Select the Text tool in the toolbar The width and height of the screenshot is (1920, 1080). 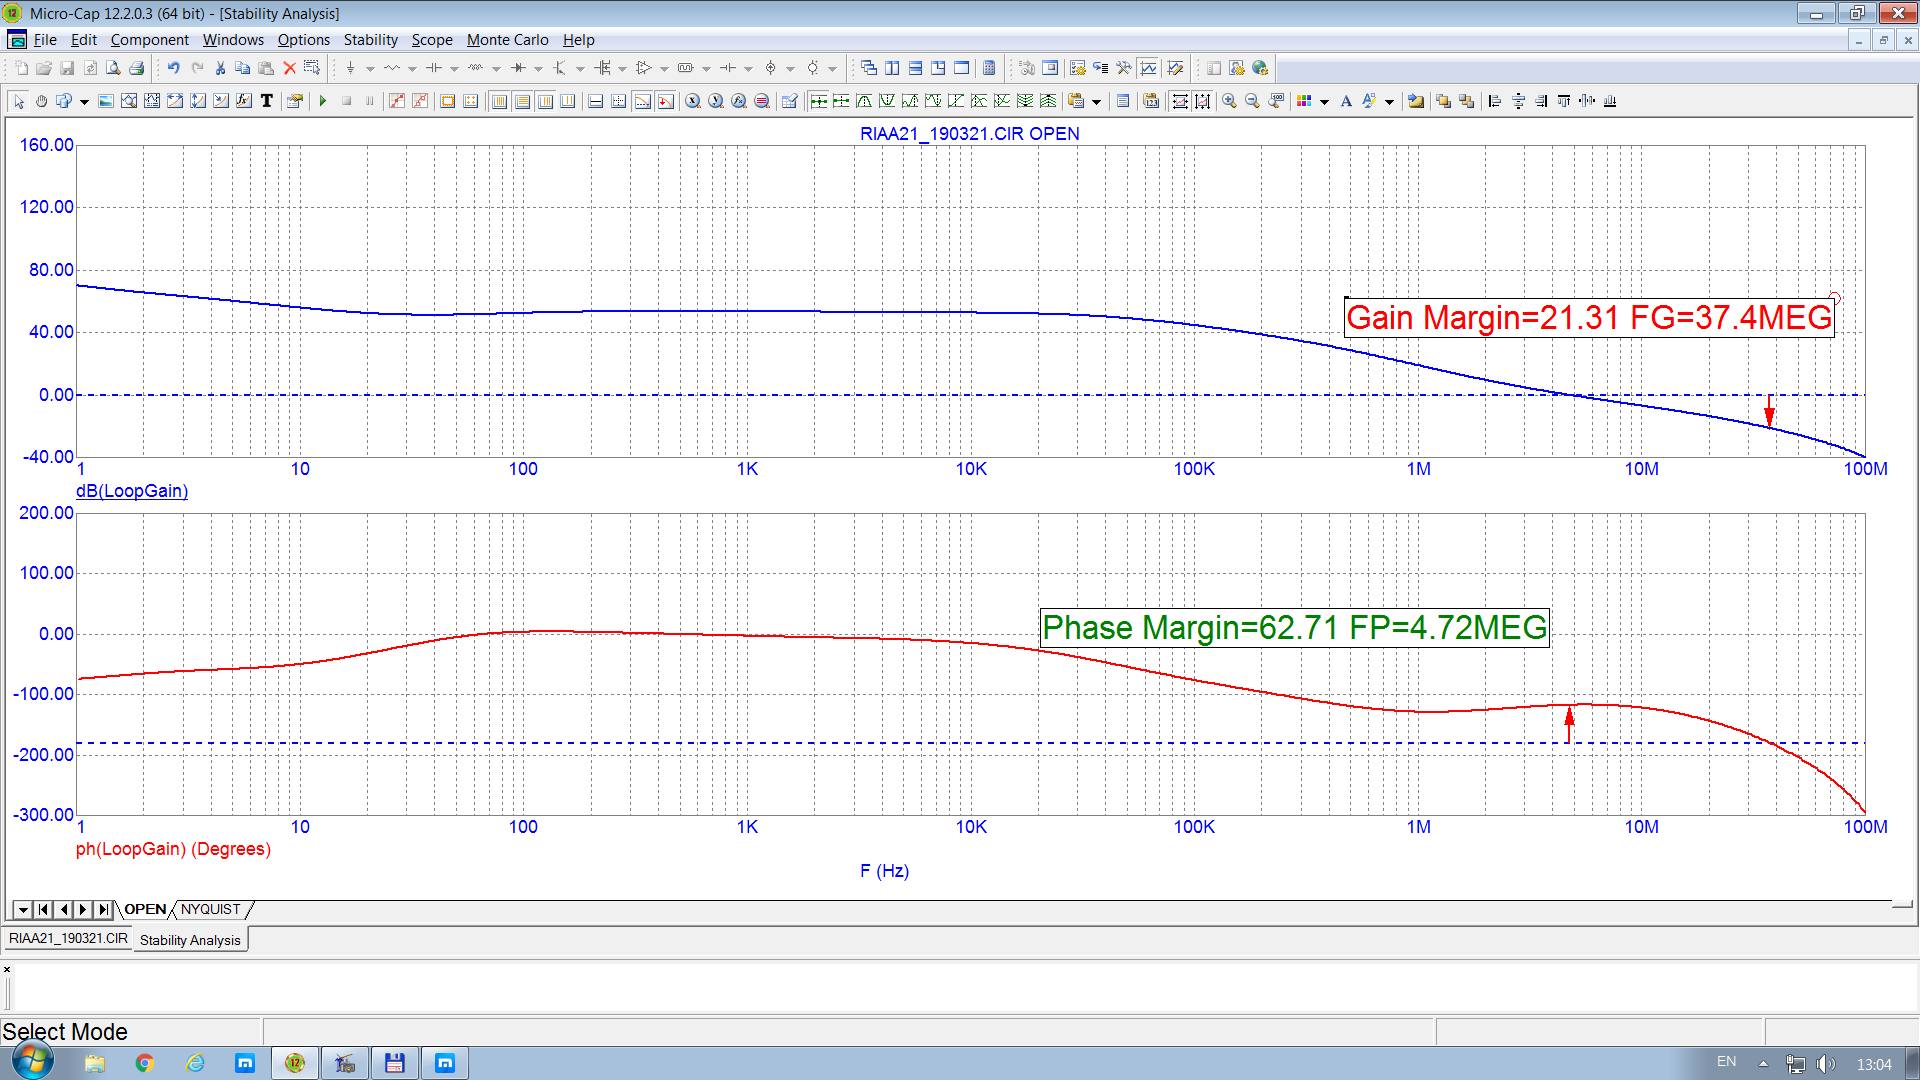pyautogui.click(x=266, y=101)
